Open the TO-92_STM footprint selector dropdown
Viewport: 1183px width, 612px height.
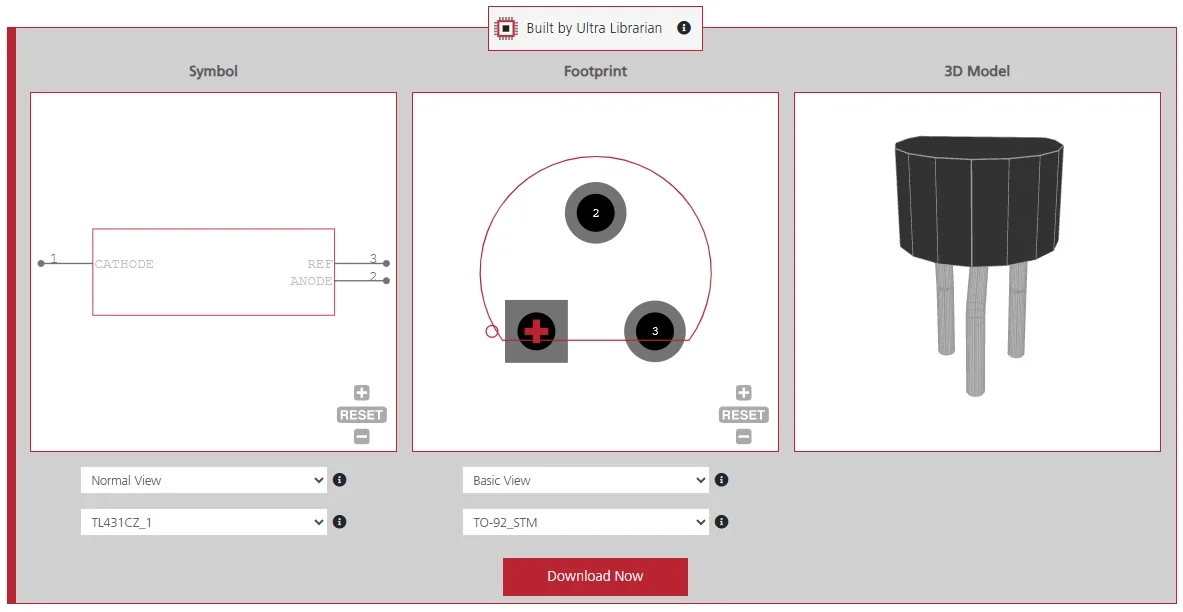pos(585,522)
